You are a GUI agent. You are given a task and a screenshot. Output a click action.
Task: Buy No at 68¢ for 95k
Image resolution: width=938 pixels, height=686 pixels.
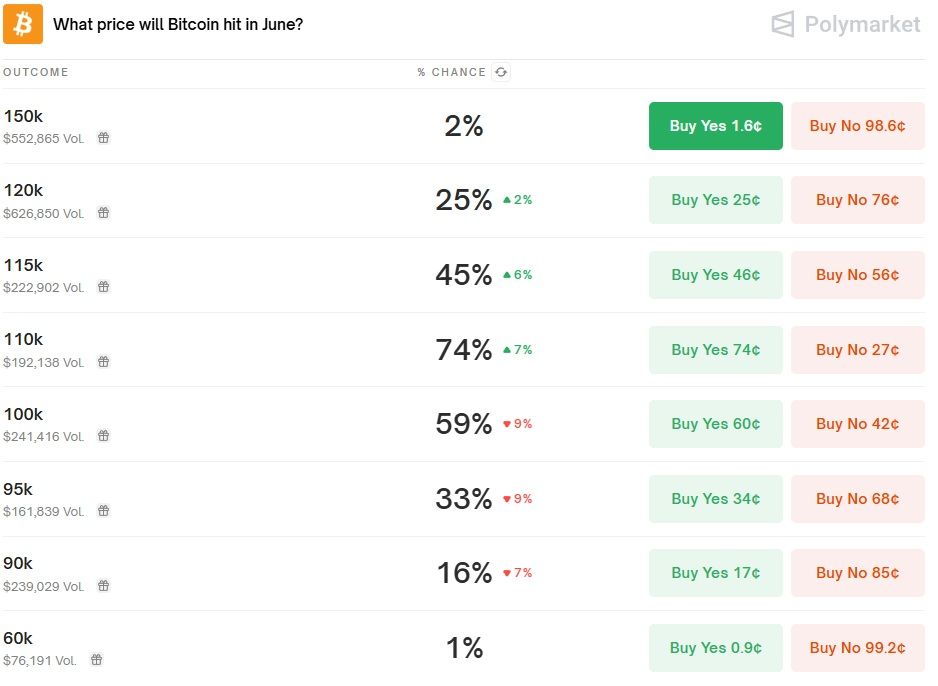pos(857,499)
